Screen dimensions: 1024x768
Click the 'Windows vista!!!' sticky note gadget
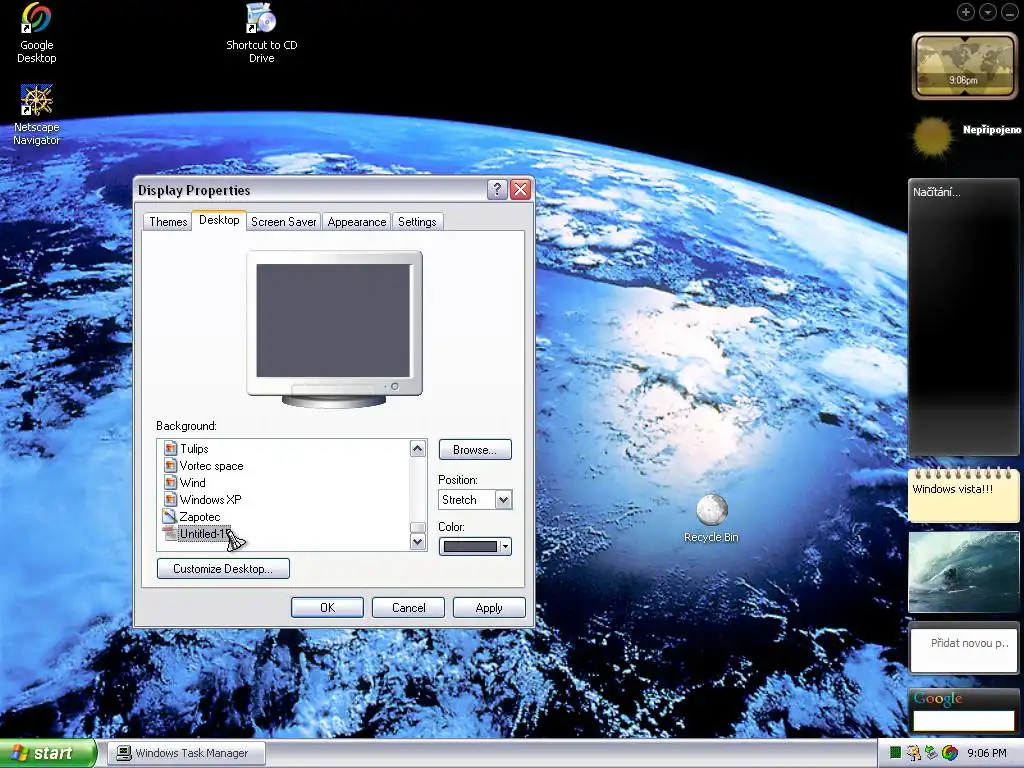tap(964, 496)
